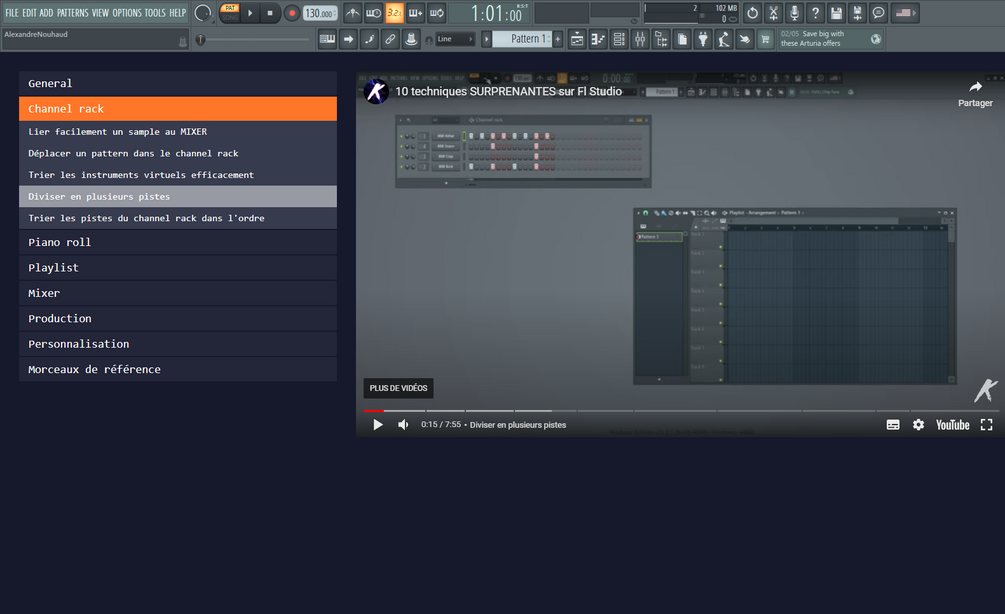This screenshot has height=614, width=1005.
Task: Expand the Mixer section
Action: pyautogui.click(x=178, y=293)
